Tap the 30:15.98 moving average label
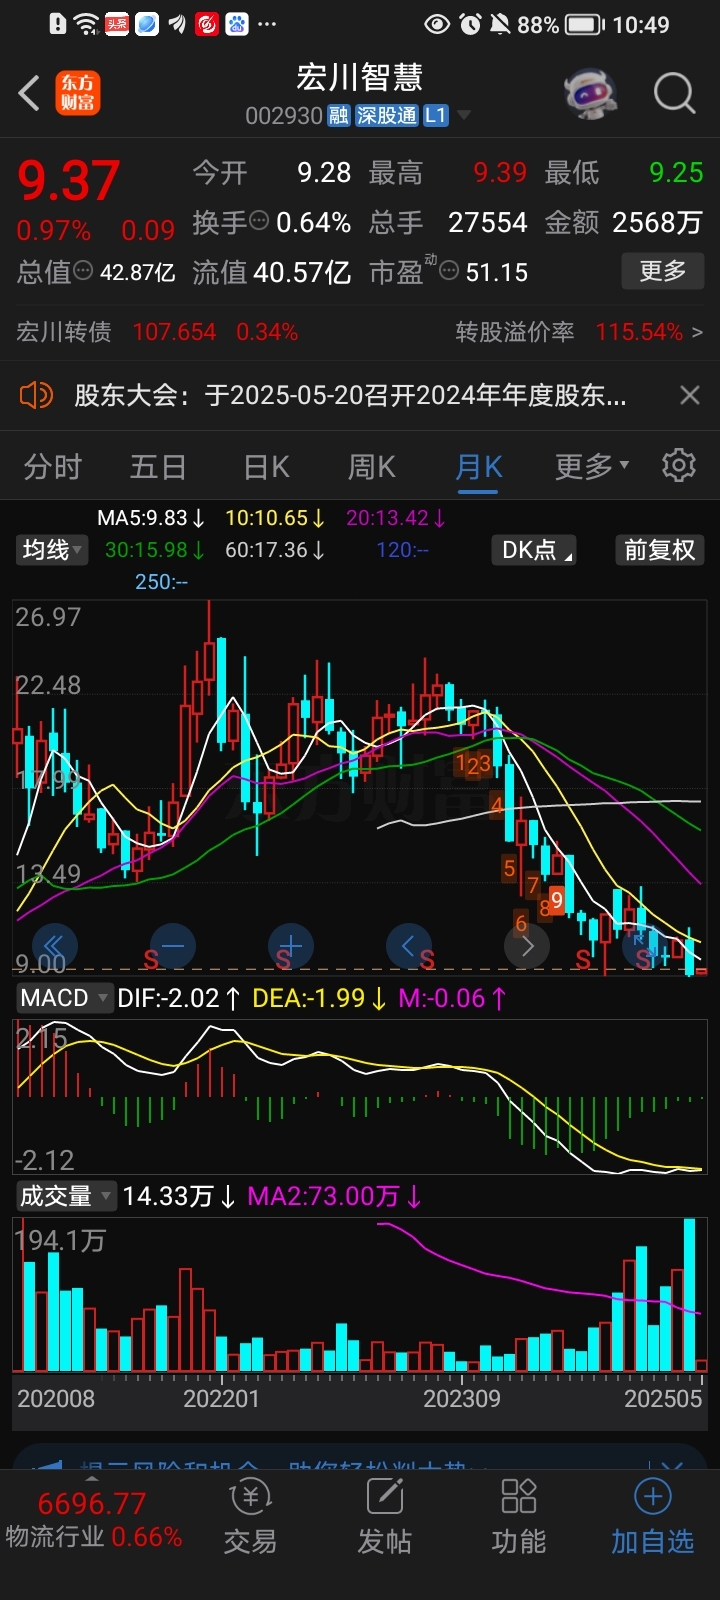This screenshot has width=720, height=1600. click(x=155, y=550)
